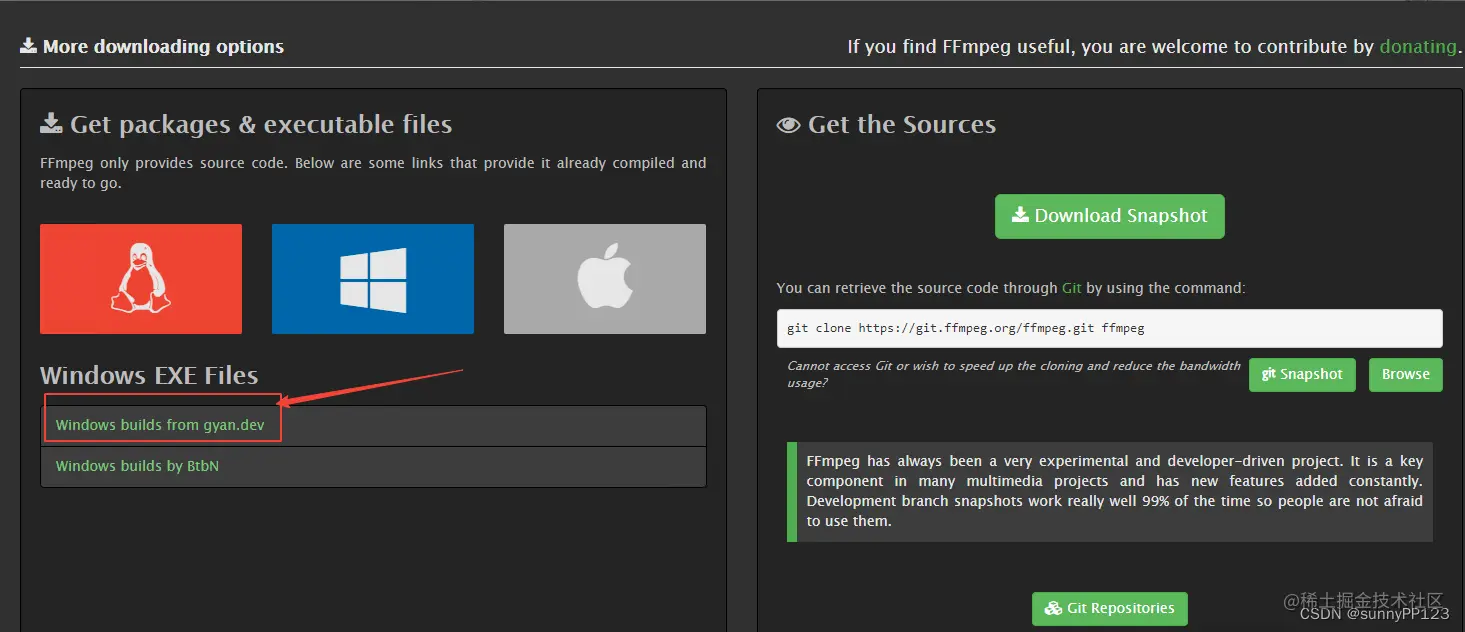Click the Browse button
The image size is (1465, 632).
tap(1406, 374)
